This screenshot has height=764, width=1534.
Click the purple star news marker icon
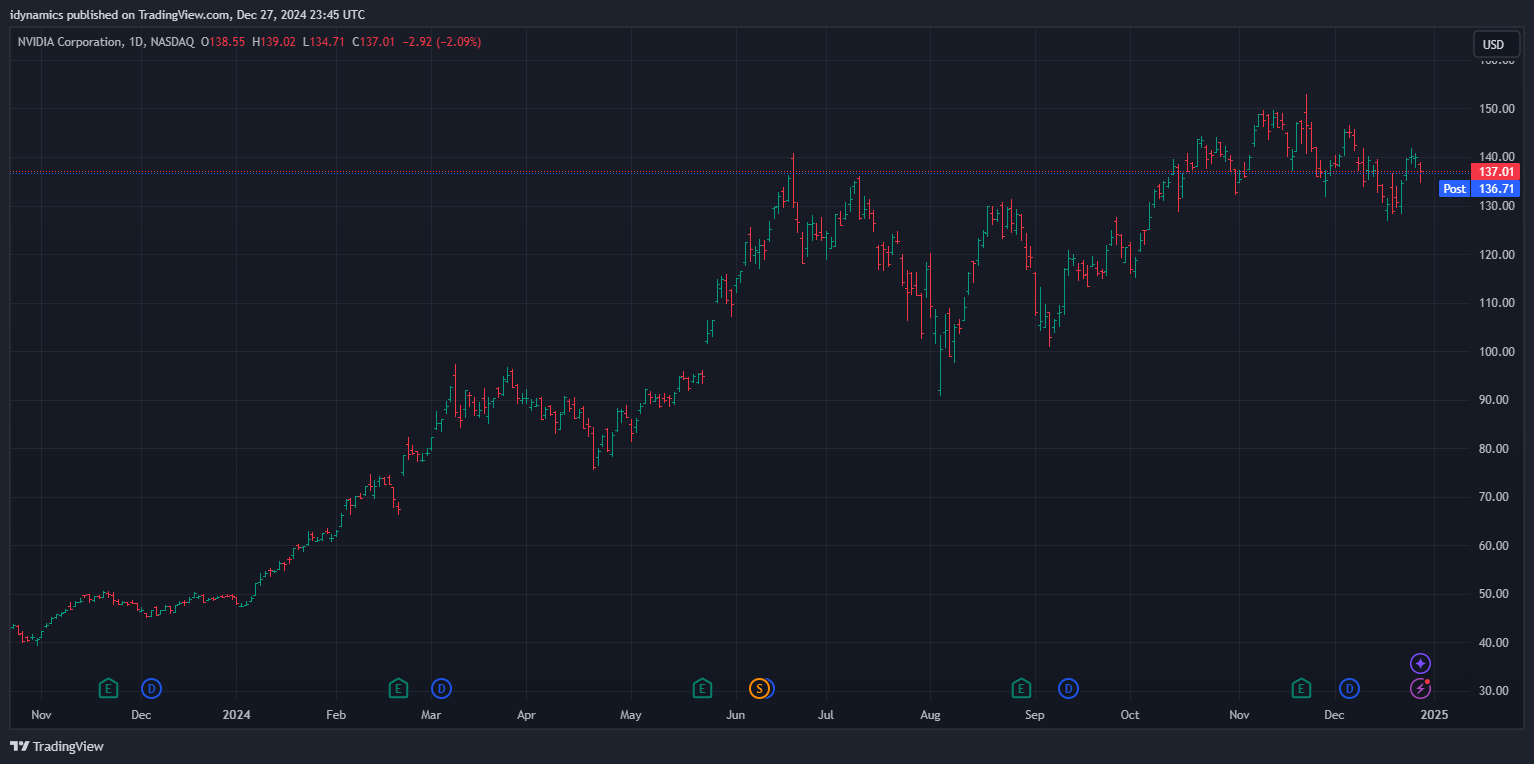click(1420, 664)
